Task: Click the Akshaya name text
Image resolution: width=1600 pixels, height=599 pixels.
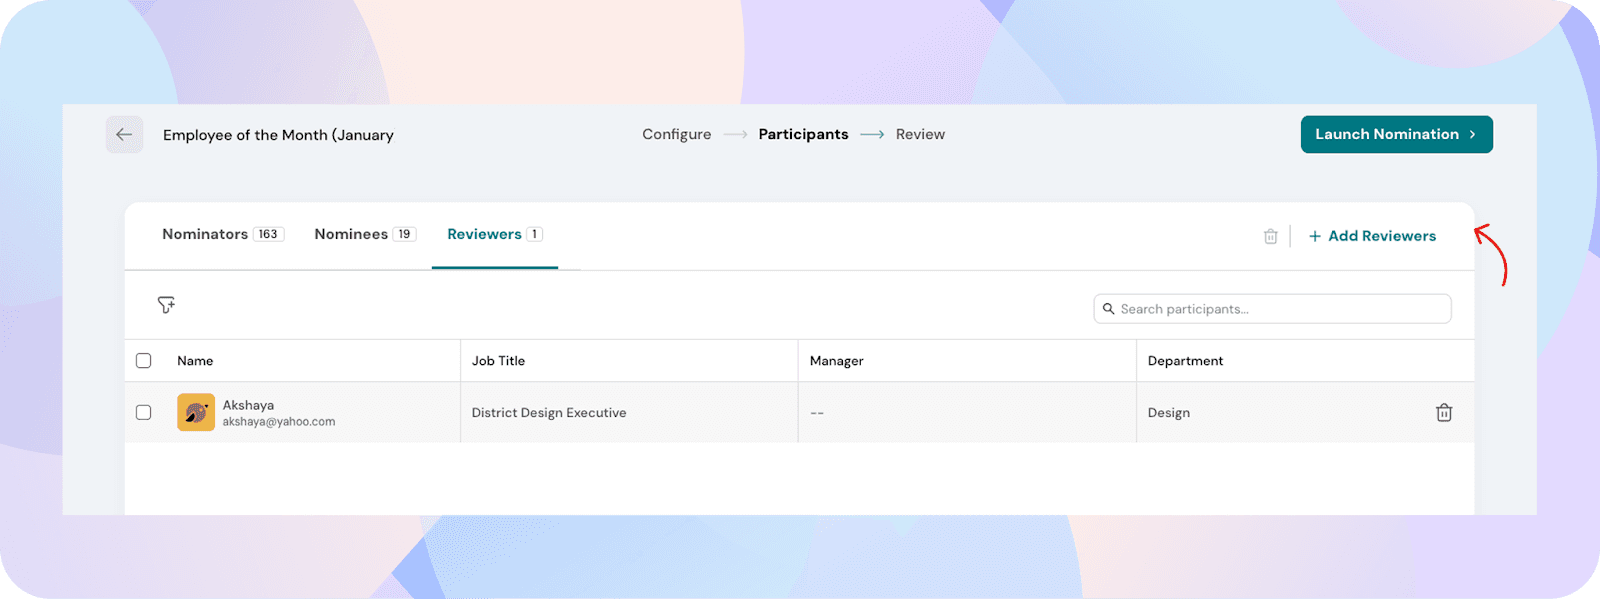Action: click(x=248, y=405)
